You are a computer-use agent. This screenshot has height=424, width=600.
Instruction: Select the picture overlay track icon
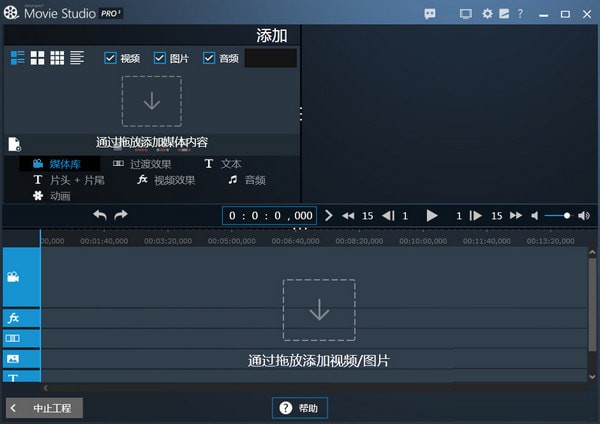click(x=13, y=358)
